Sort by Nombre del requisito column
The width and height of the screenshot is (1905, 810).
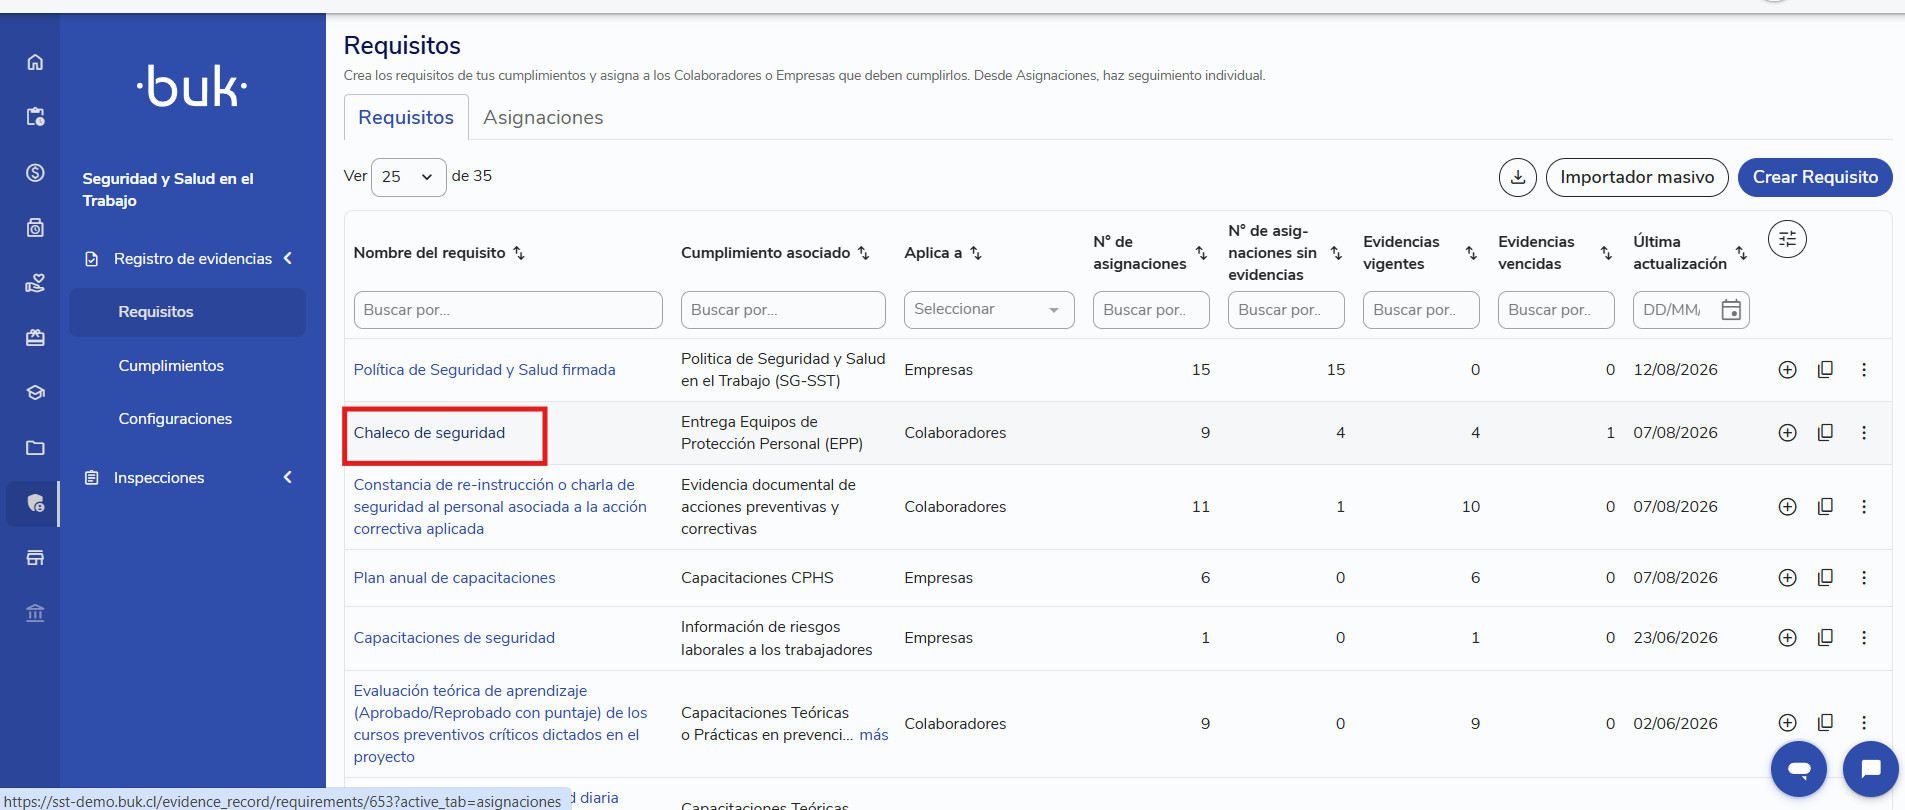[519, 253]
